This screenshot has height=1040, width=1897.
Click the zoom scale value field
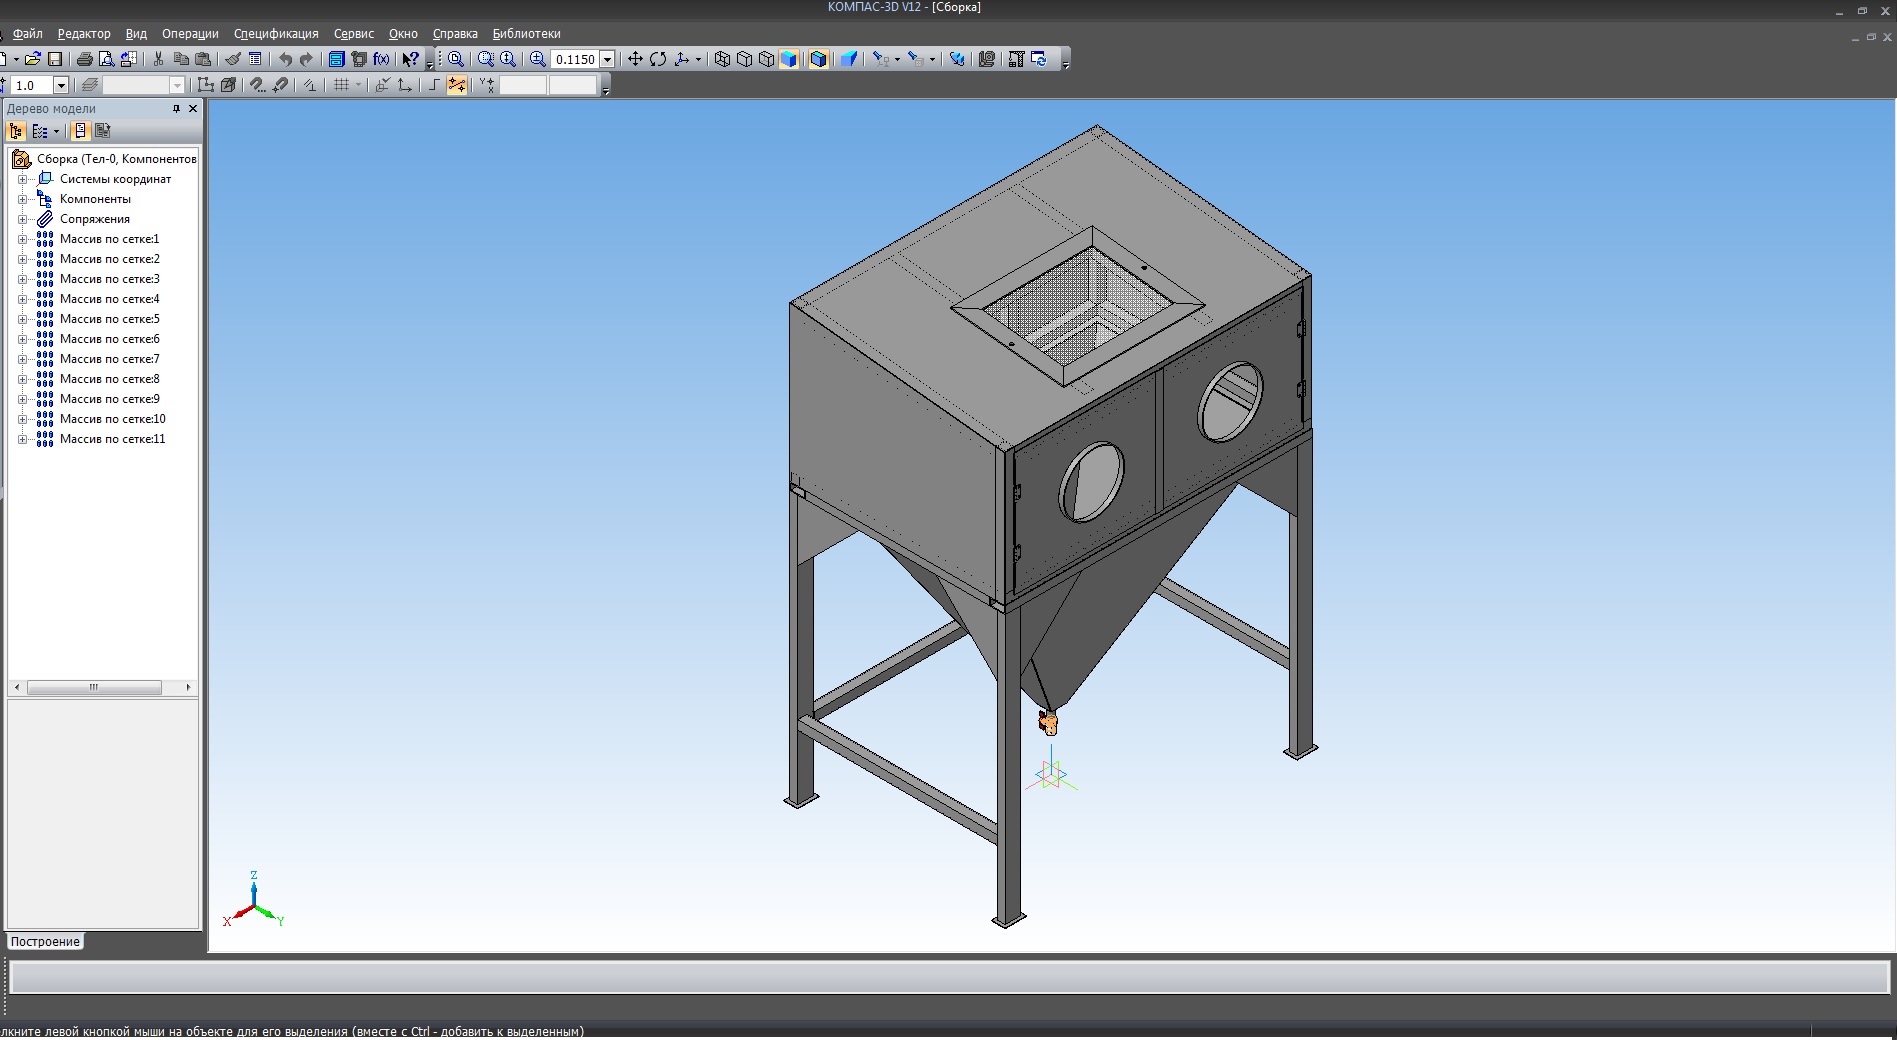coord(575,59)
